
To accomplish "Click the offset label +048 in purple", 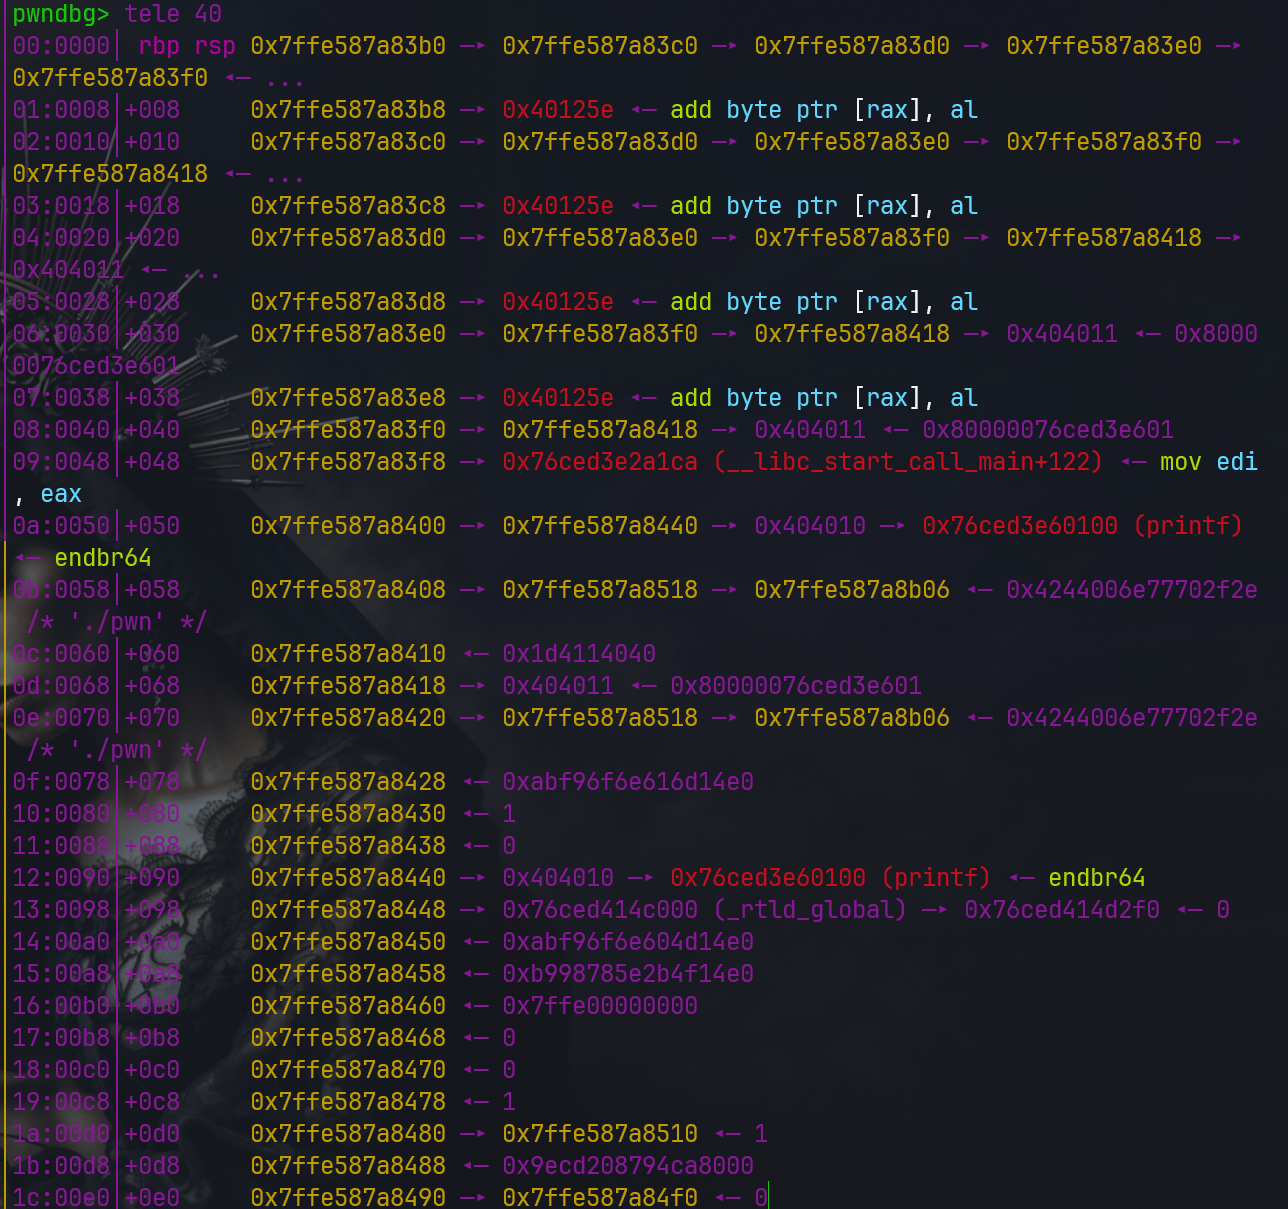I will (x=152, y=462).
